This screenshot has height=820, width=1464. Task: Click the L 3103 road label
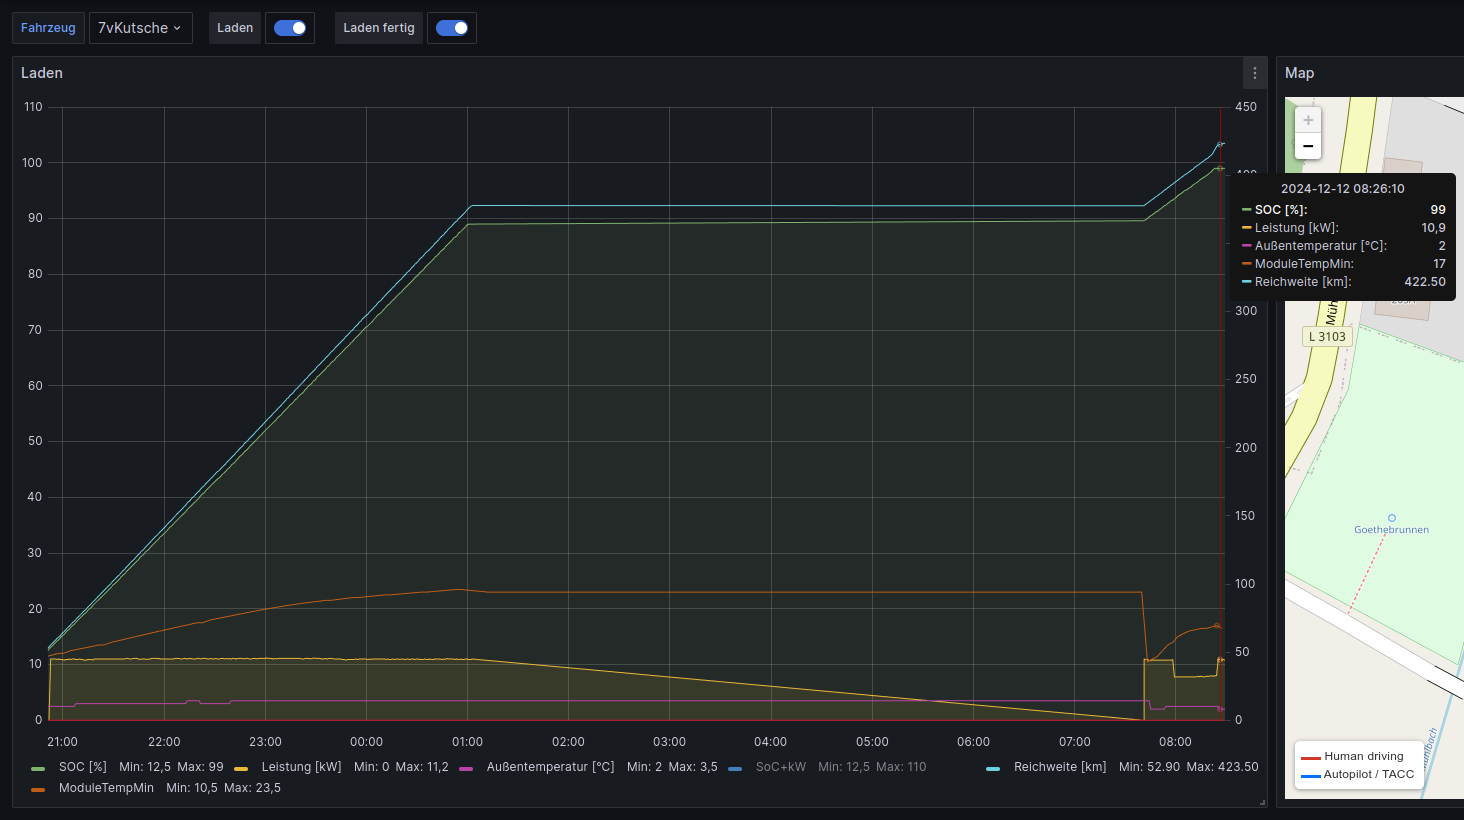1327,337
